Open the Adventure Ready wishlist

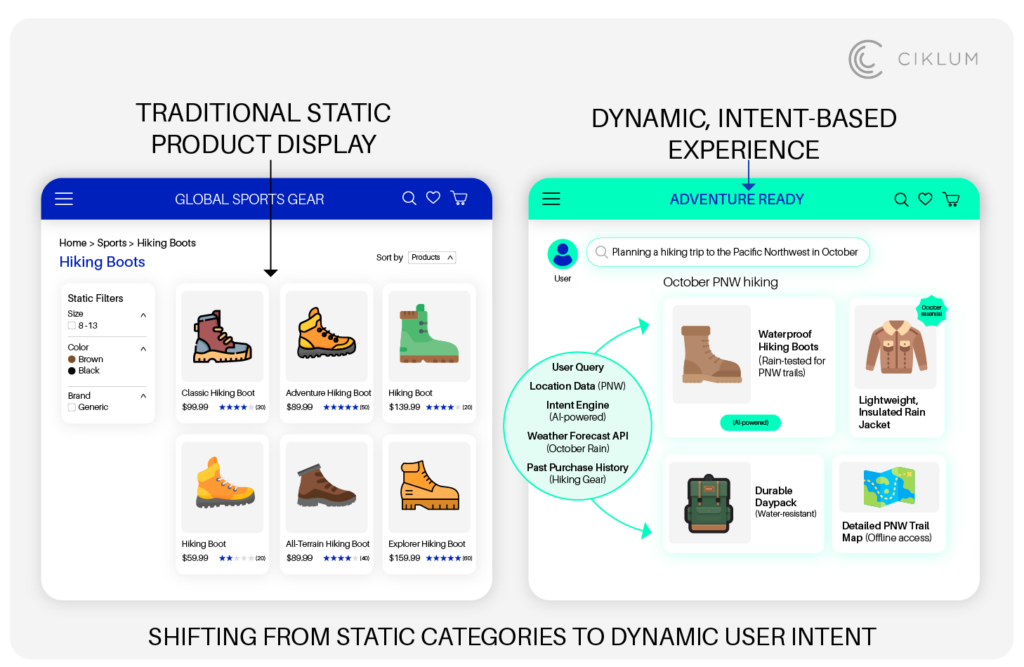click(x=925, y=199)
